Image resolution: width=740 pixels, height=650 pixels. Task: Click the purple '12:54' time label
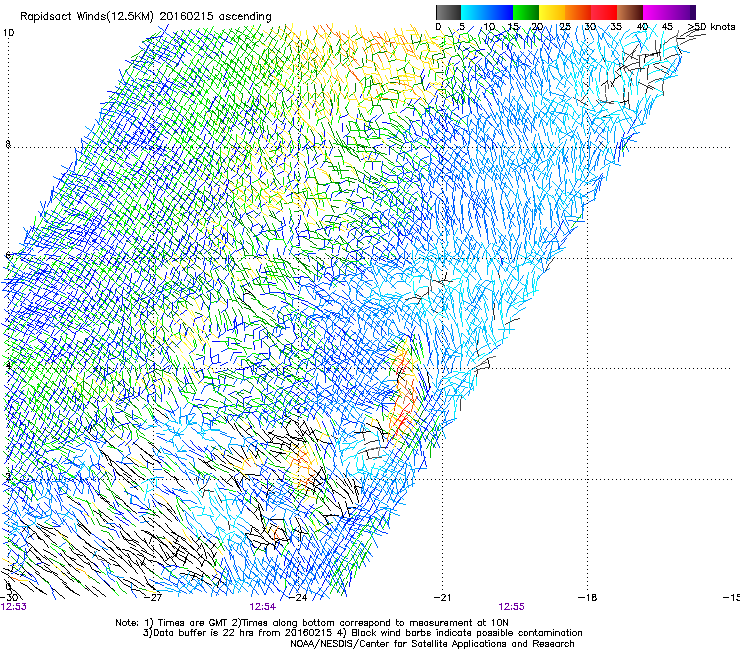(x=263, y=607)
